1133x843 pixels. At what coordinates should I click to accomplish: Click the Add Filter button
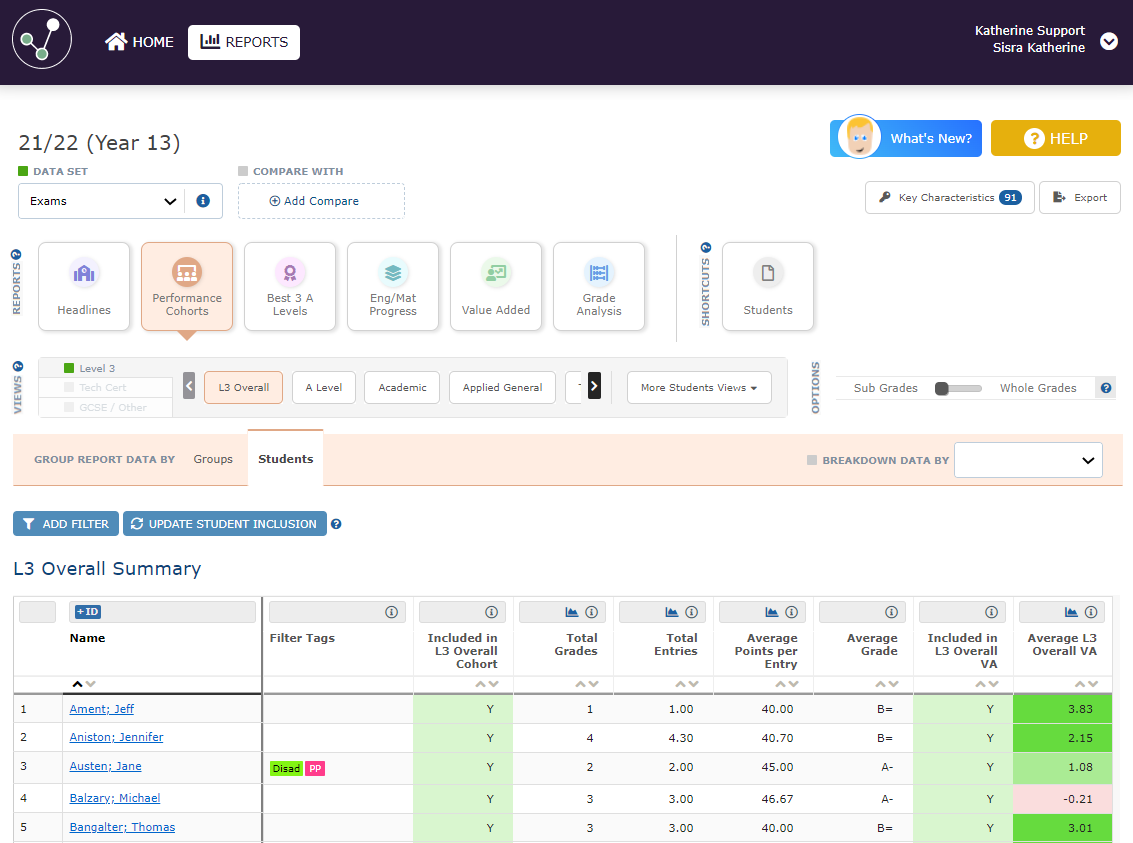[66, 524]
